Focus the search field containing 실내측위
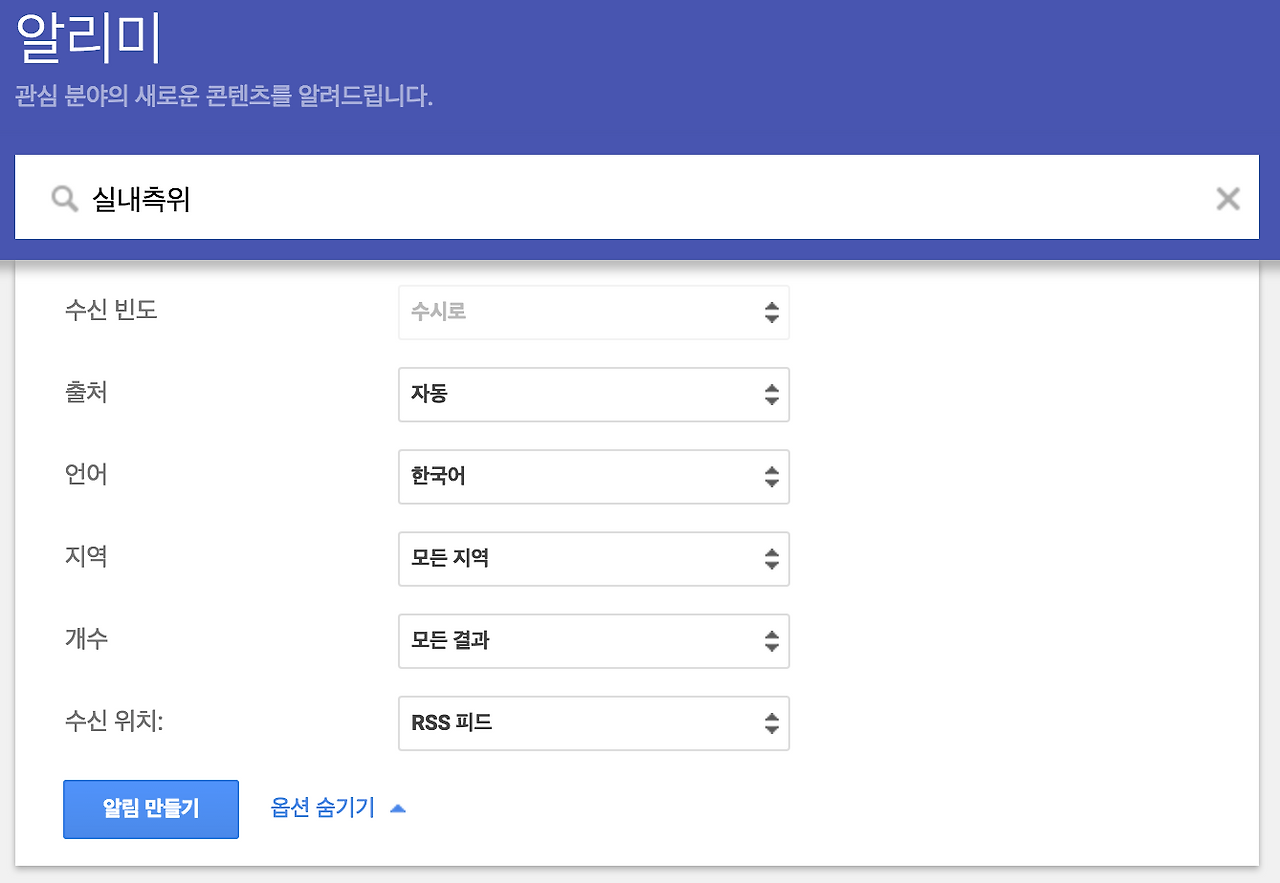This screenshot has width=1280, height=883. pos(640,199)
